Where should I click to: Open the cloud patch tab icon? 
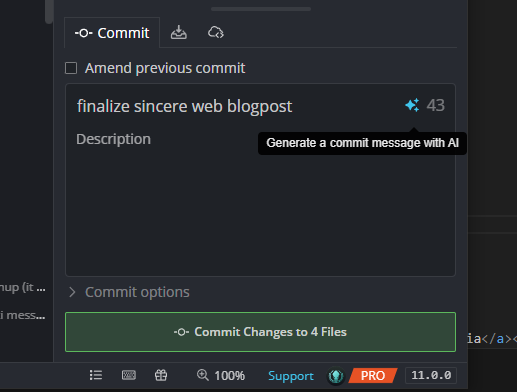click(x=216, y=32)
